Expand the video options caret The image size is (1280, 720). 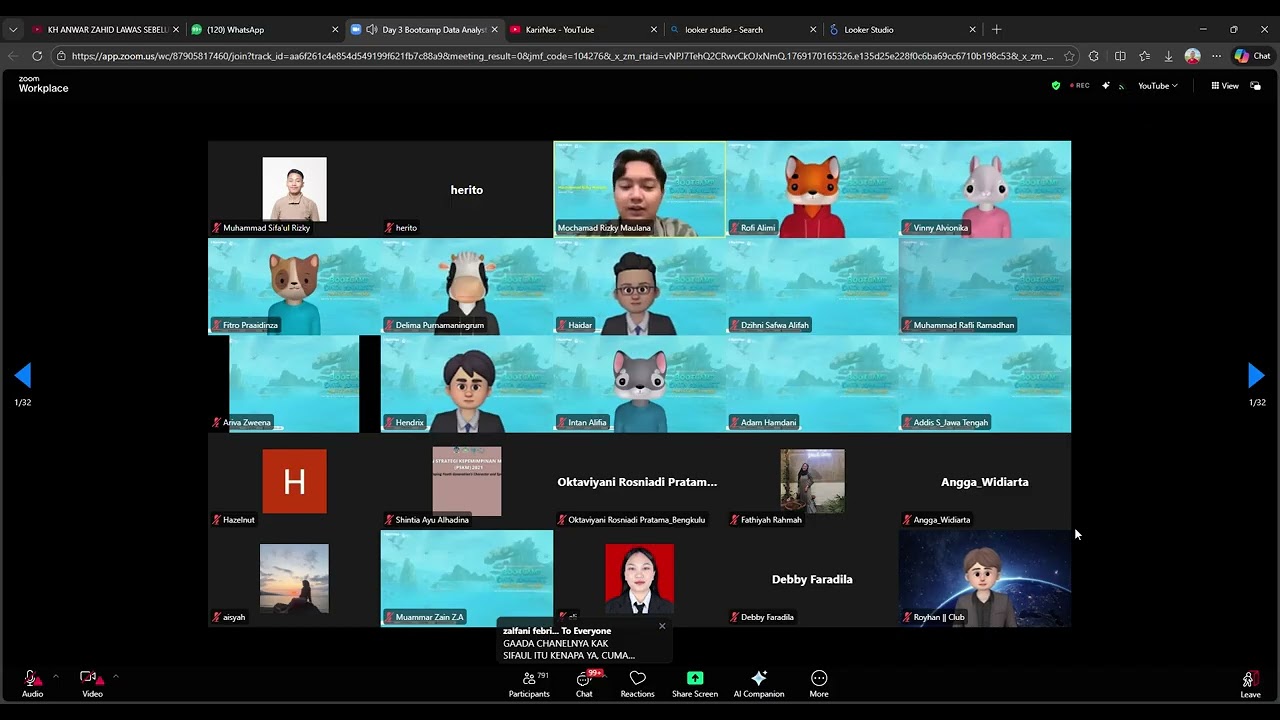click(x=115, y=677)
